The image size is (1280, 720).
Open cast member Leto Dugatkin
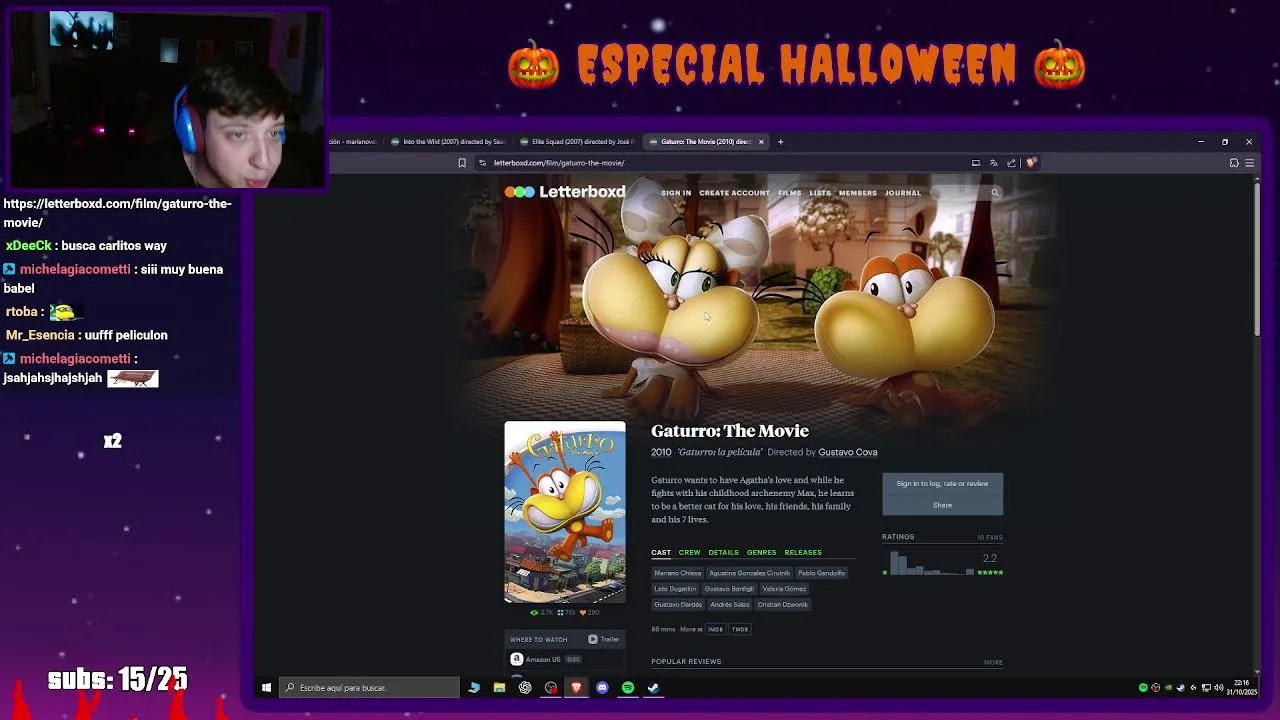point(675,589)
